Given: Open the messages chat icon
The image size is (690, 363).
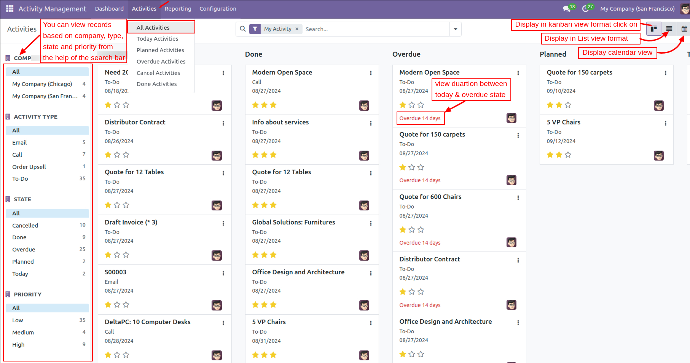Looking at the screenshot, I should (567, 8).
